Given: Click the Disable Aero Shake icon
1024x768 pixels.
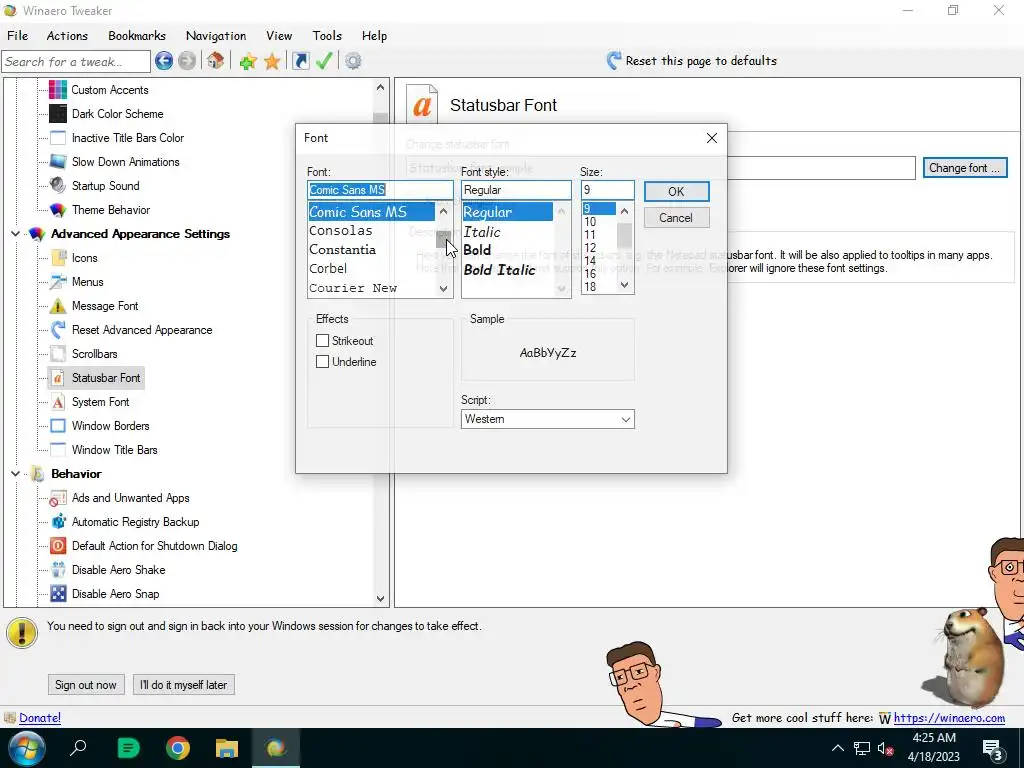Looking at the screenshot, I should 58,569.
